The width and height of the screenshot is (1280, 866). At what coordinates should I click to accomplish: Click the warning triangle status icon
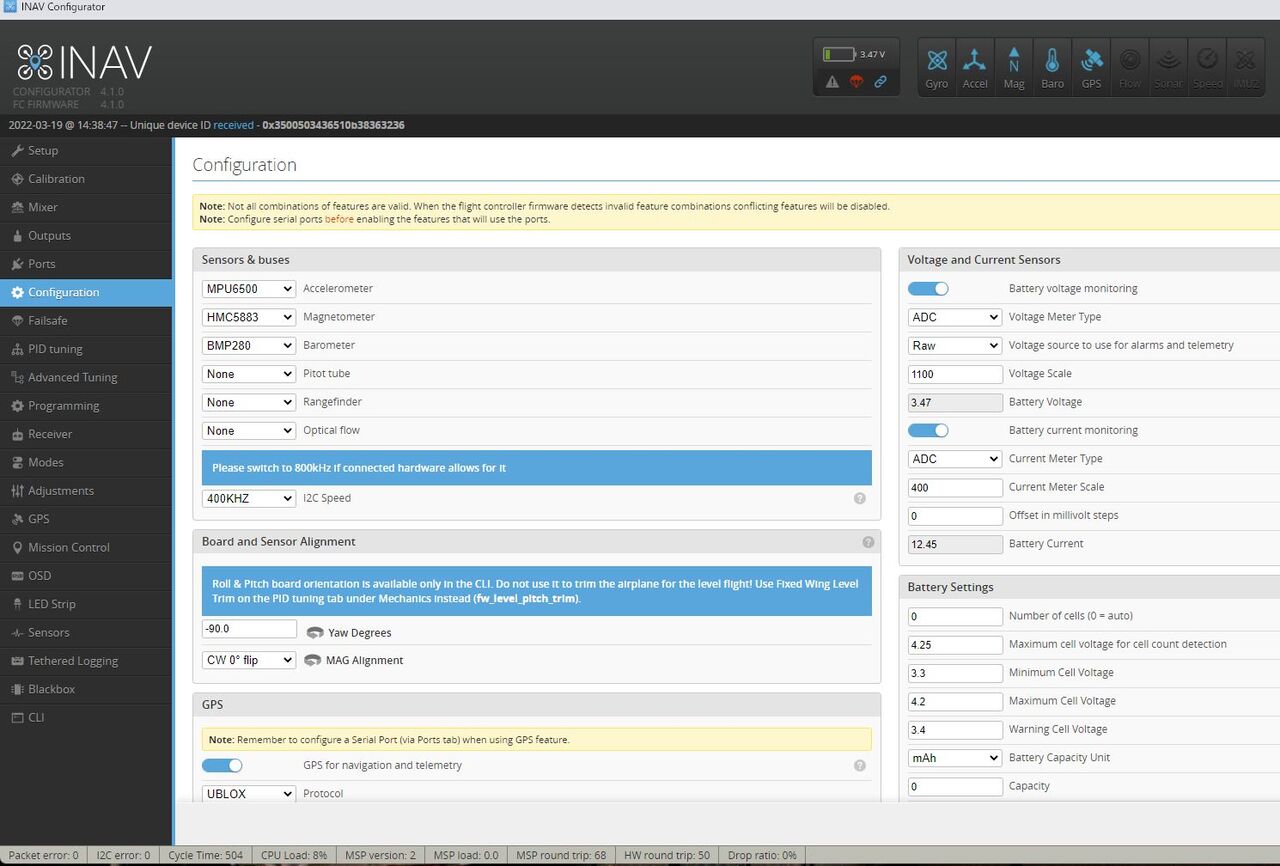(832, 82)
